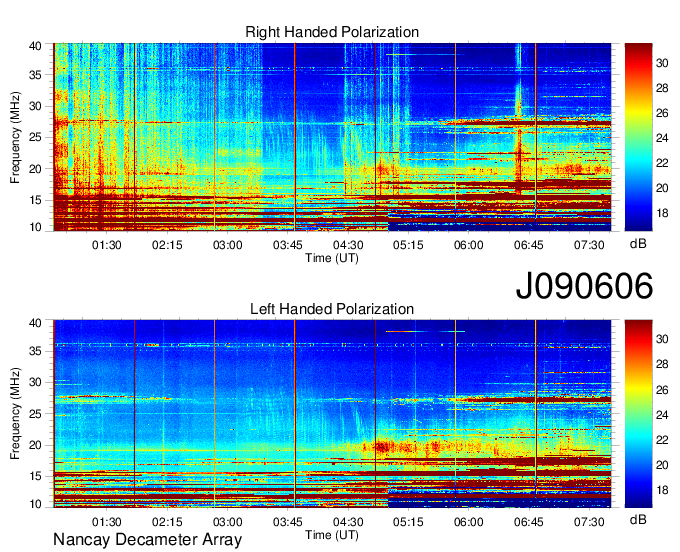
Task: Click the "28" label on the Left Handed colorbar
Action: pos(662,364)
